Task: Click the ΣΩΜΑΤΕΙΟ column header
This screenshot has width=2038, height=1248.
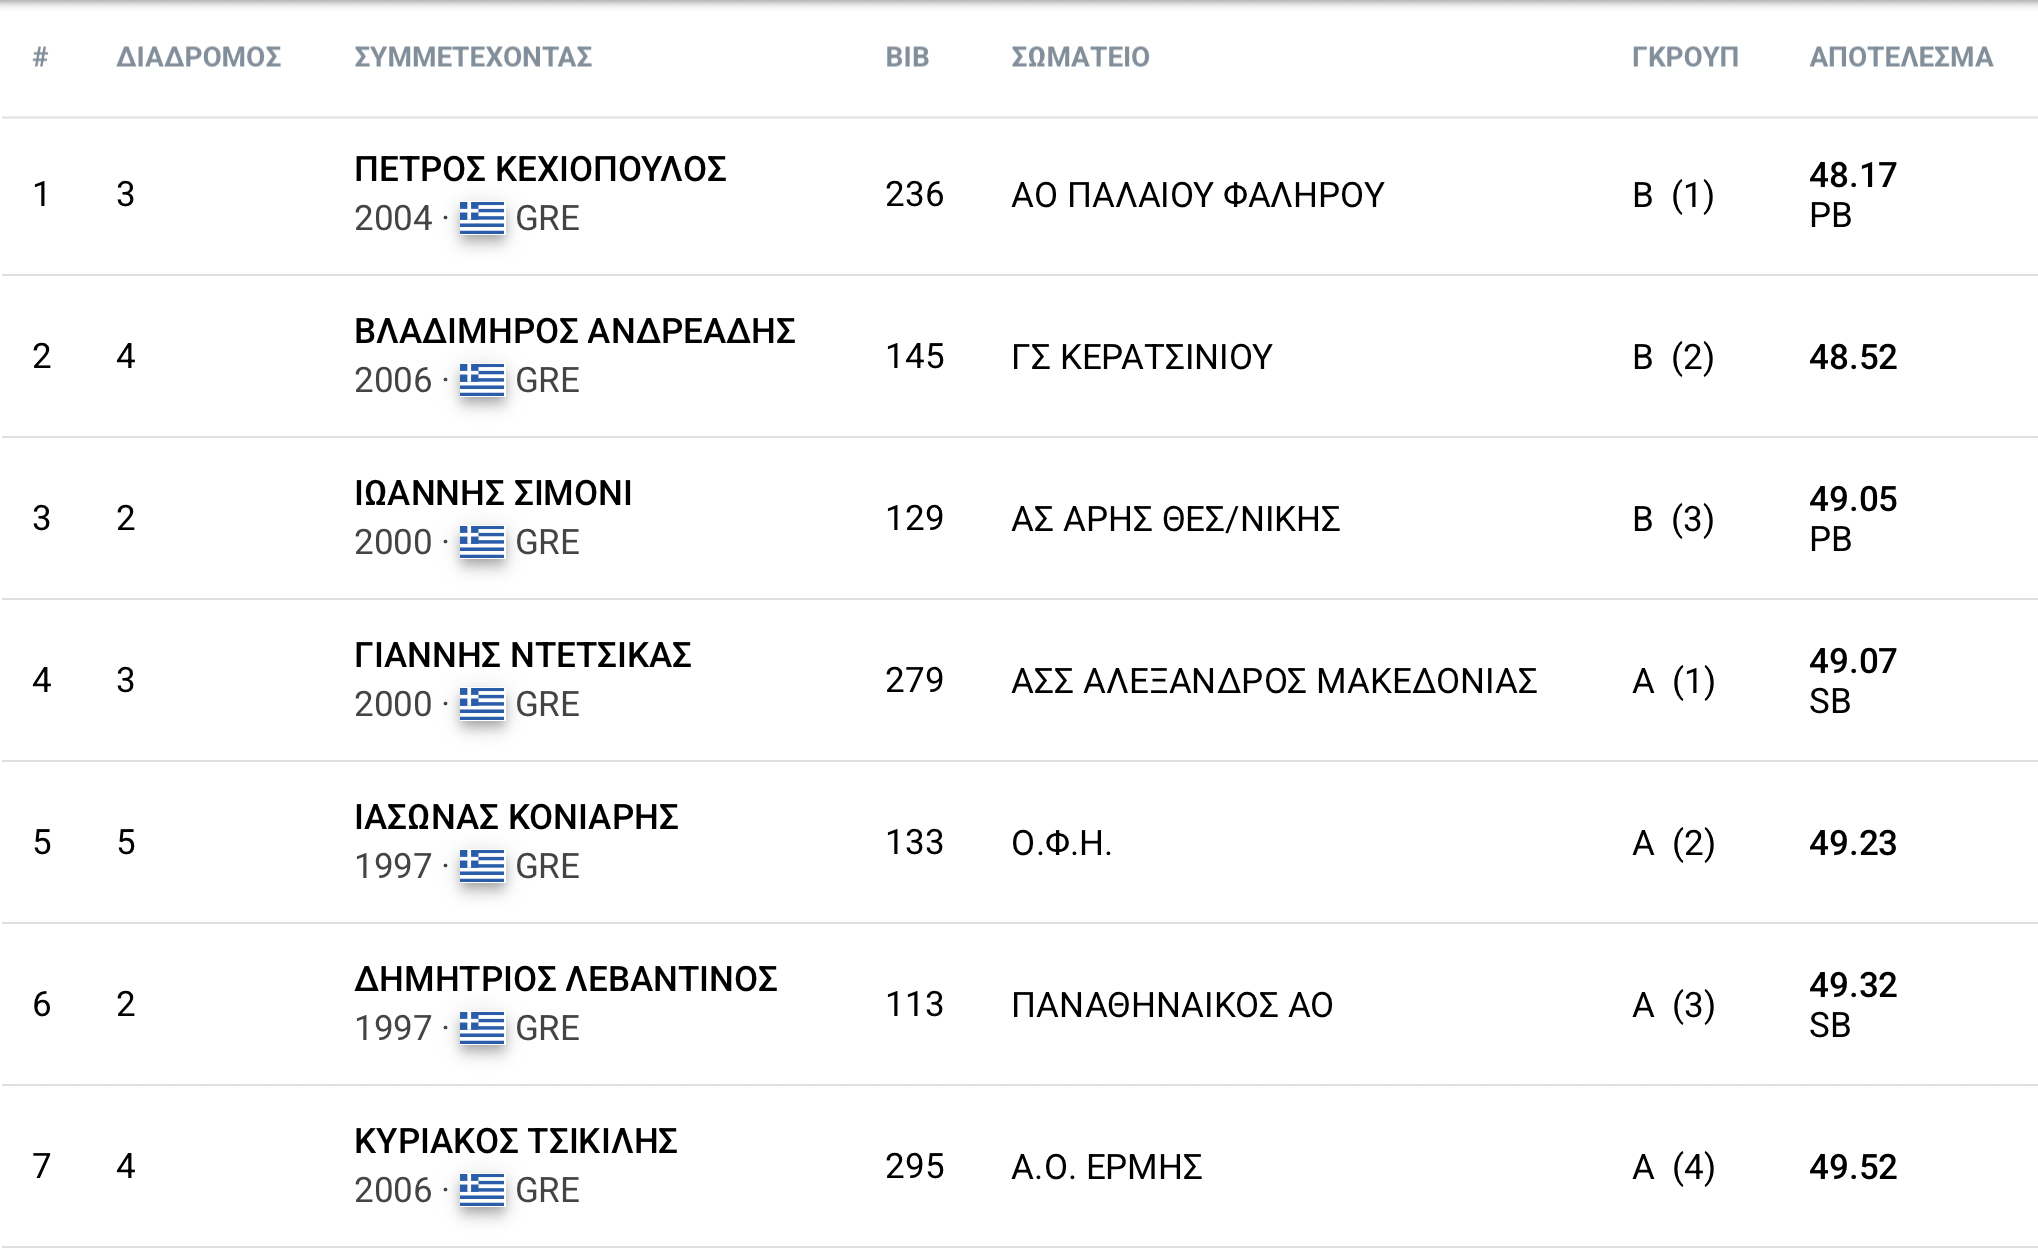Action: pos(1080,57)
